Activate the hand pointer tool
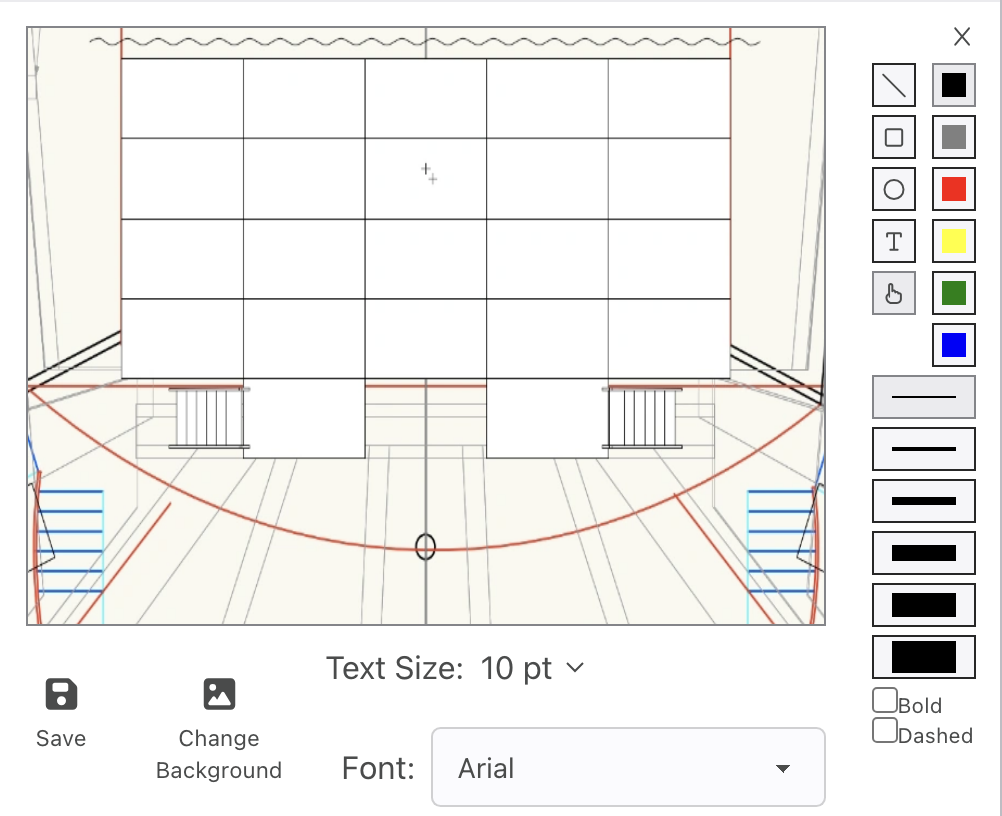 pos(894,293)
